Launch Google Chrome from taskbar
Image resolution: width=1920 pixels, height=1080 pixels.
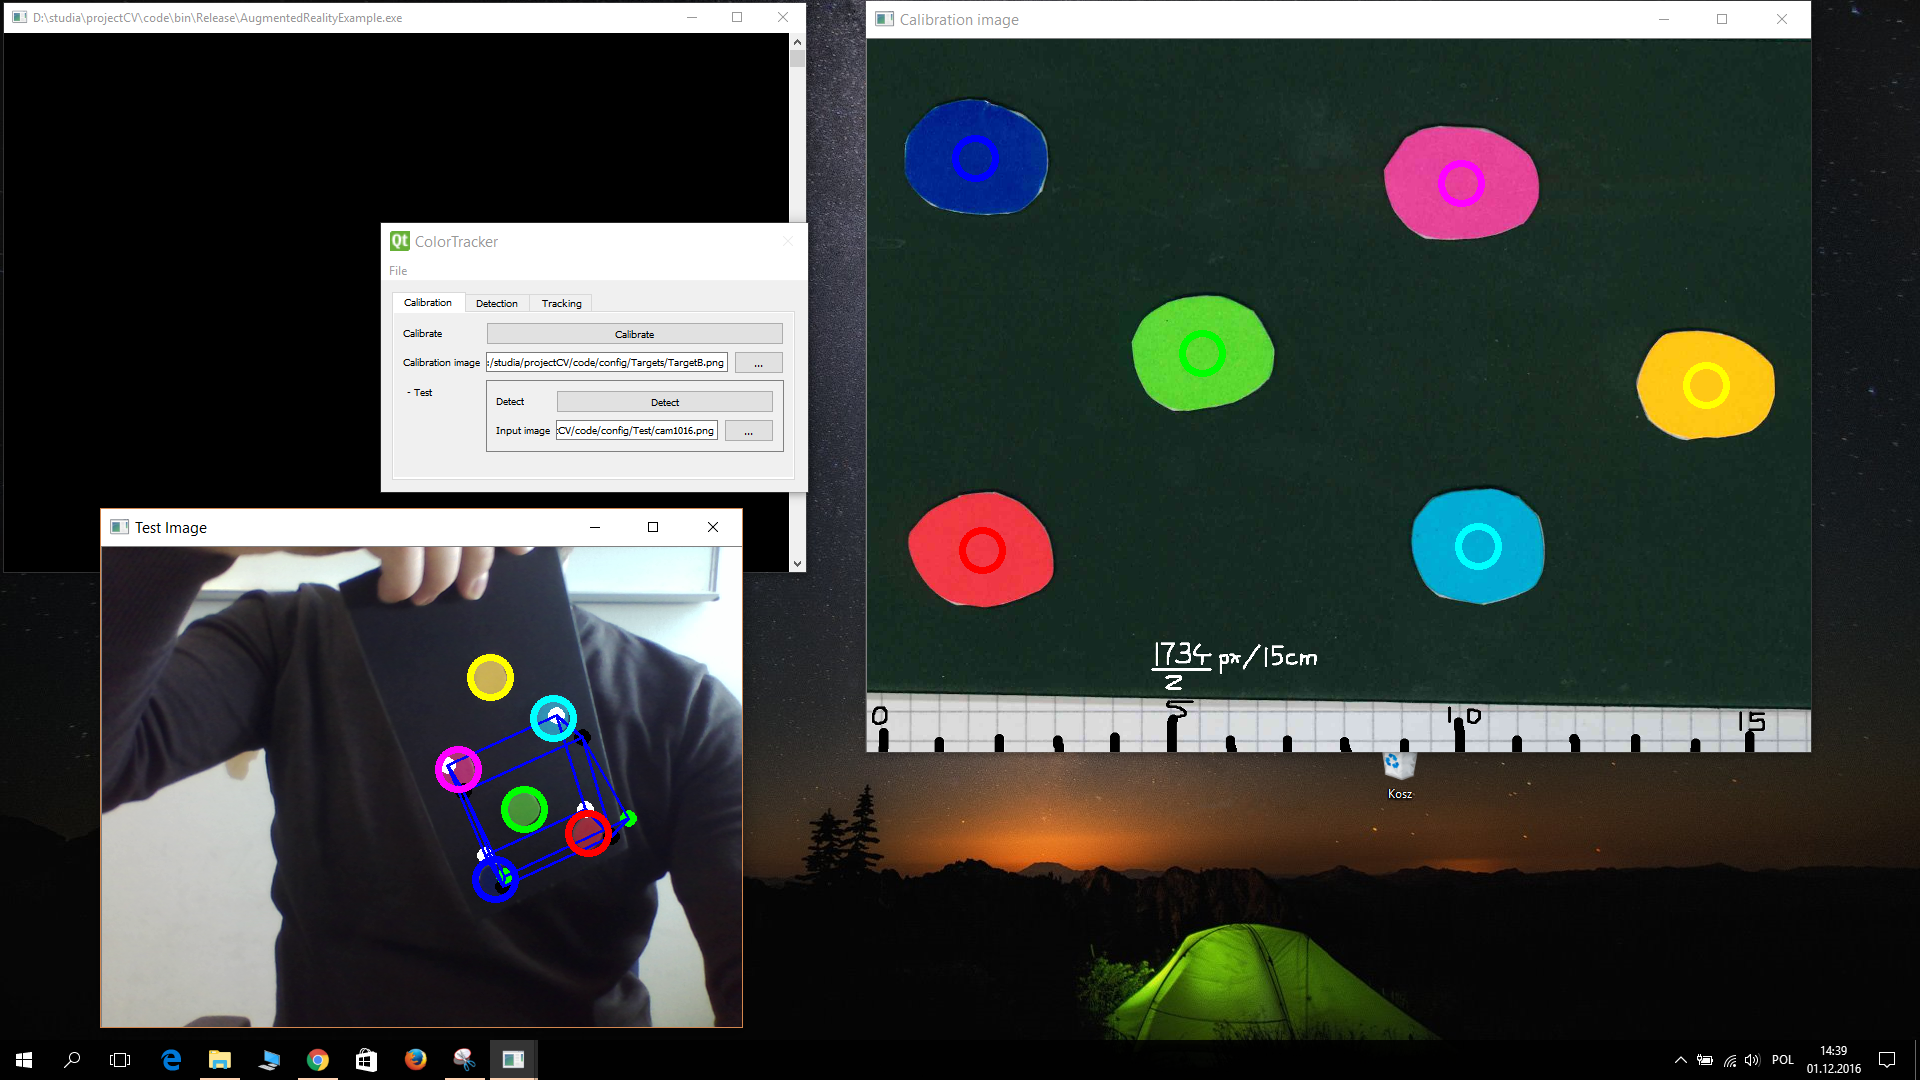tap(318, 1060)
